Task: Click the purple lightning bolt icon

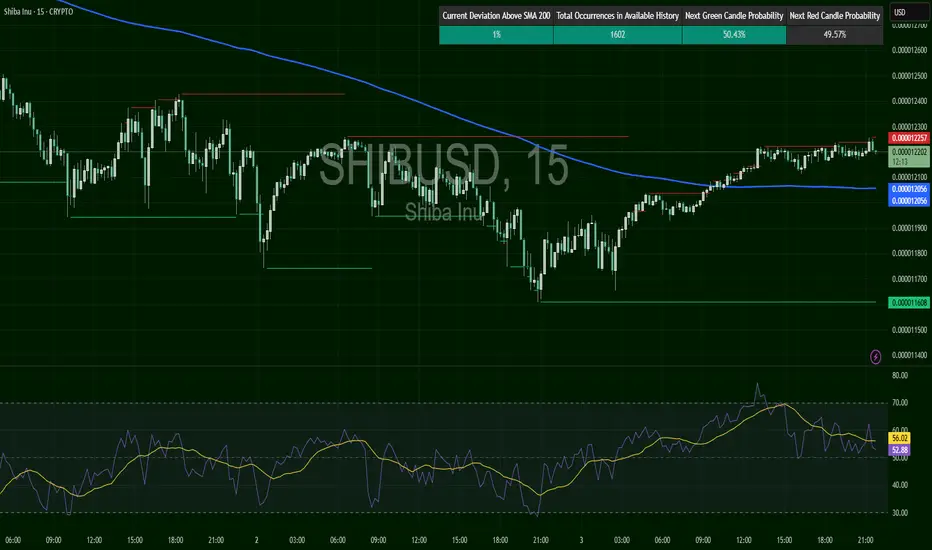Action: (x=875, y=357)
